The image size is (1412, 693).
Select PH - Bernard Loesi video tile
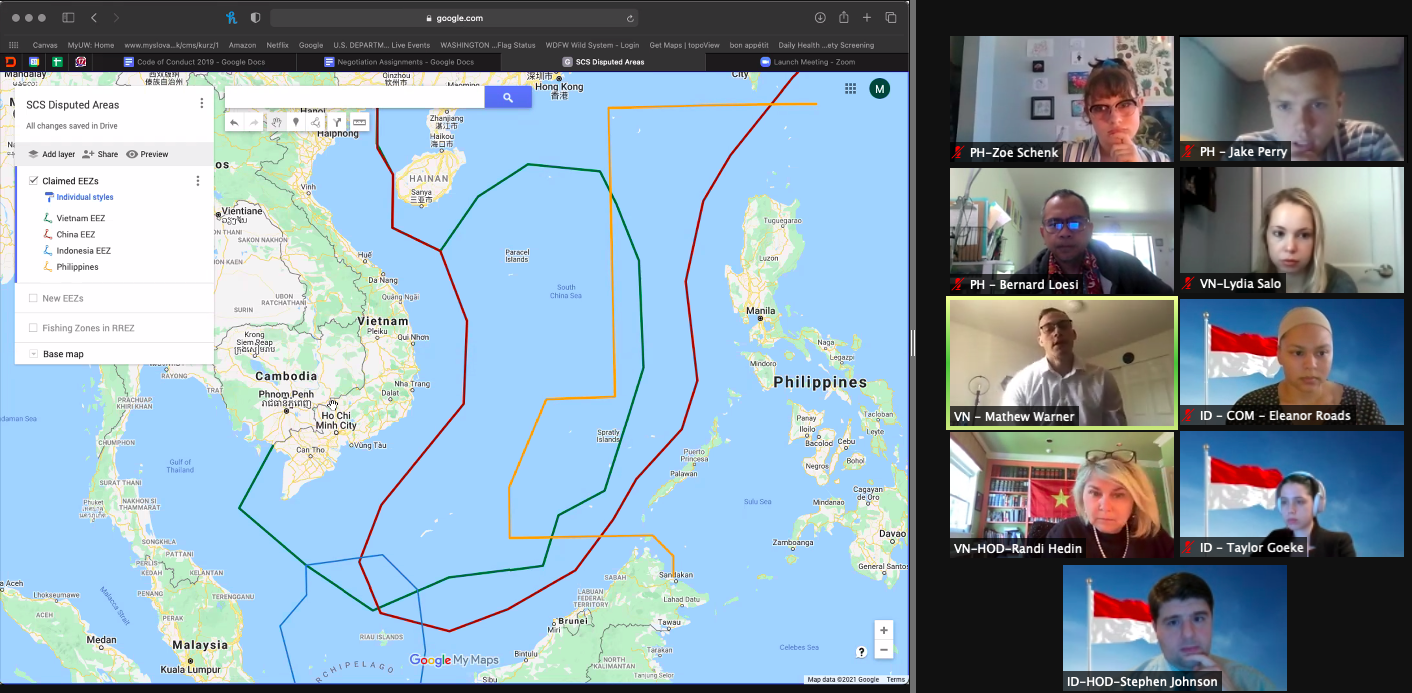click(x=1062, y=230)
